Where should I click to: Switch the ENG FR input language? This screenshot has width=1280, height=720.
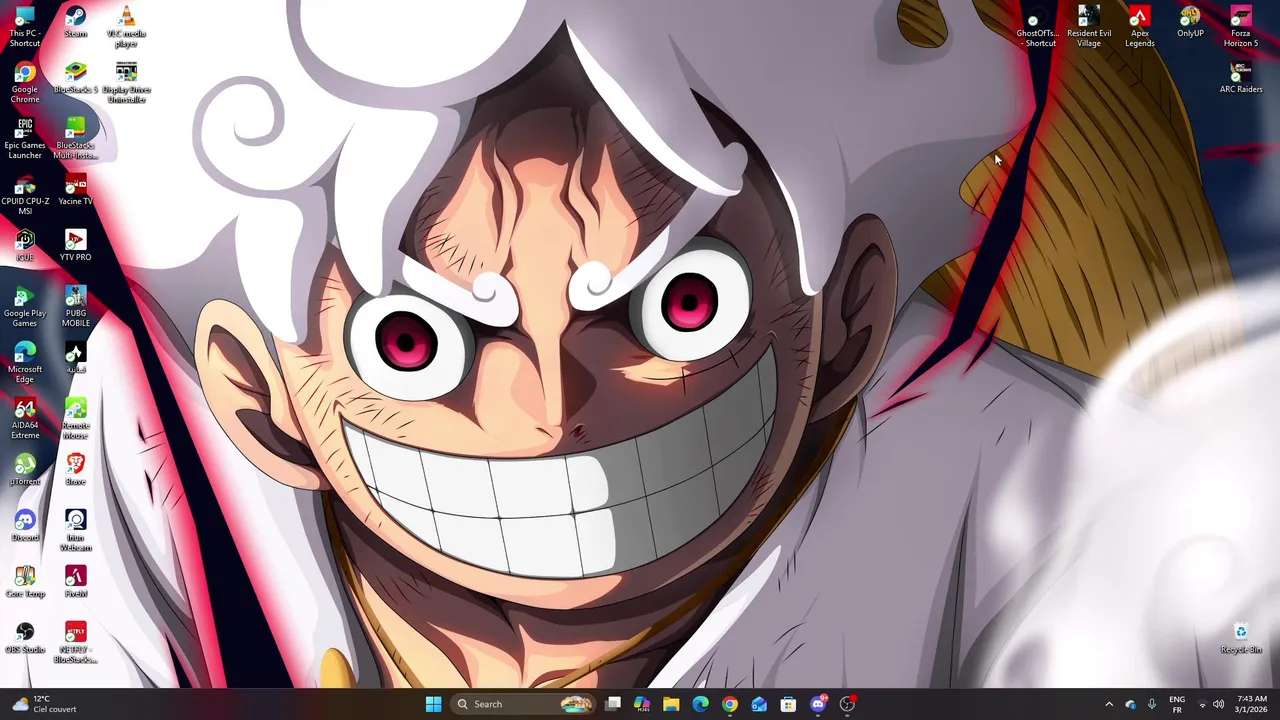(1177, 704)
